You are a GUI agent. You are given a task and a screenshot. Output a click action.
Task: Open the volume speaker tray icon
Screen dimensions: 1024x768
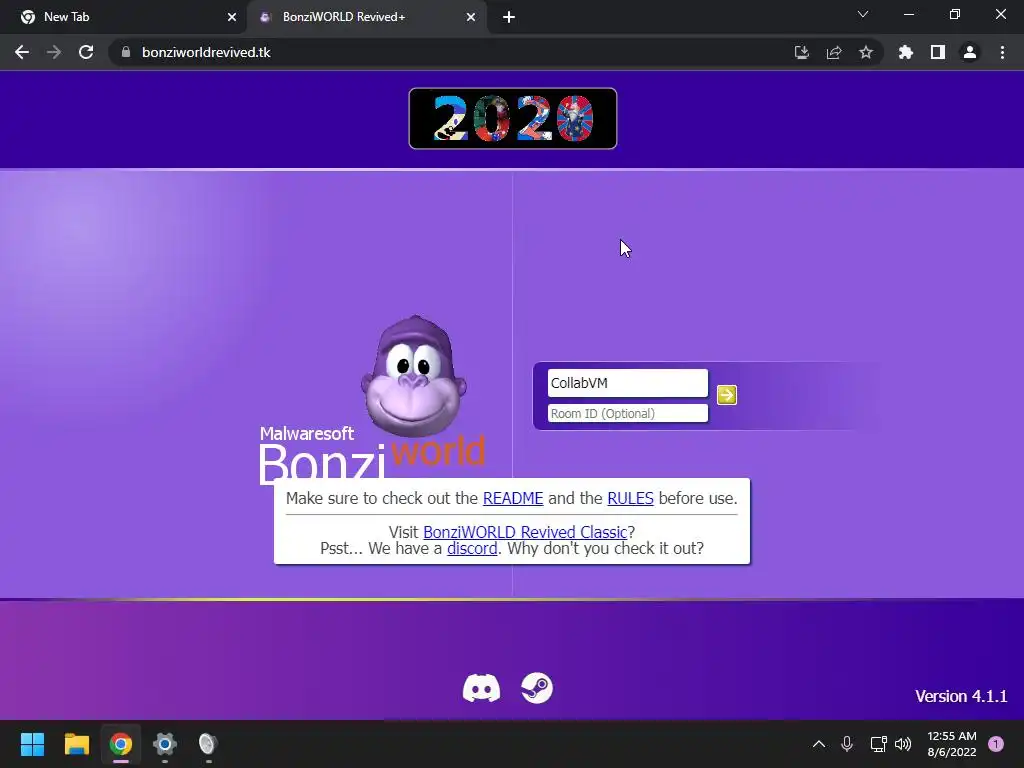click(903, 744)
